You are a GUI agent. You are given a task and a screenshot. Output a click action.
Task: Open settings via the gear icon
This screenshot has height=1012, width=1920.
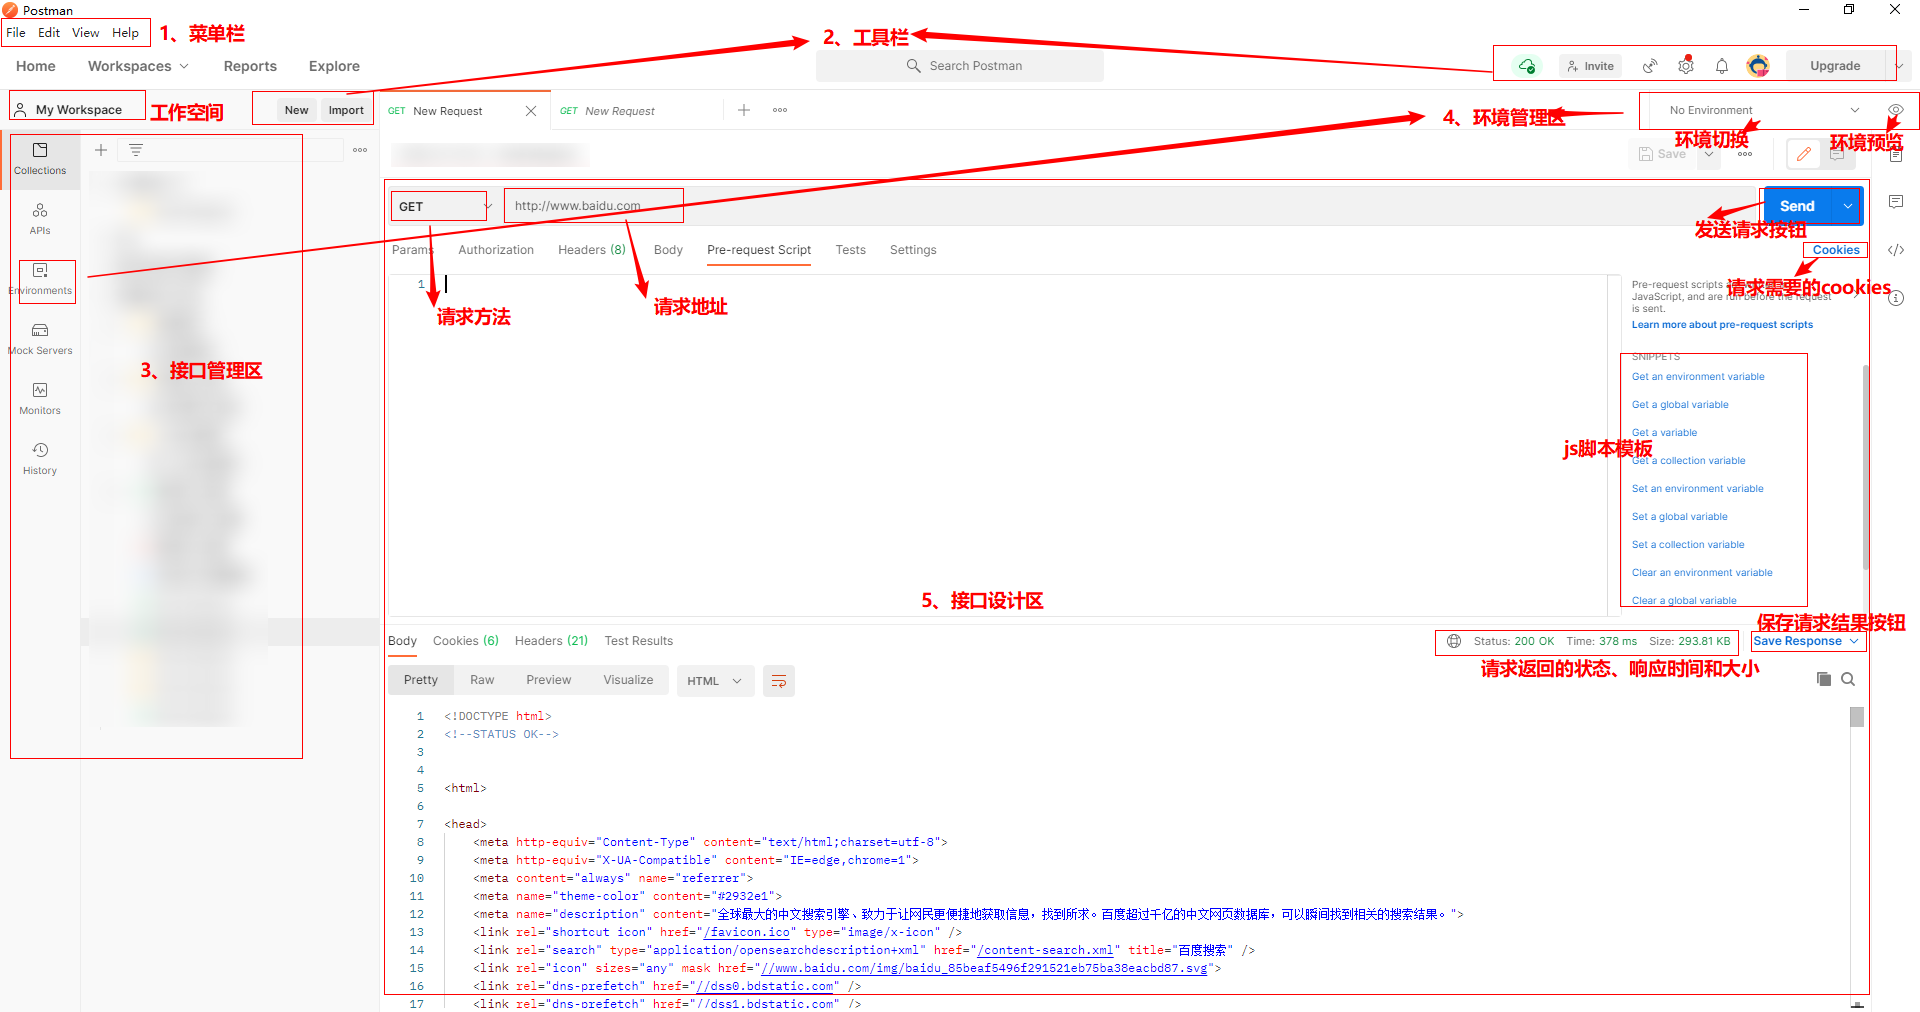click(x=1686, y=66)
